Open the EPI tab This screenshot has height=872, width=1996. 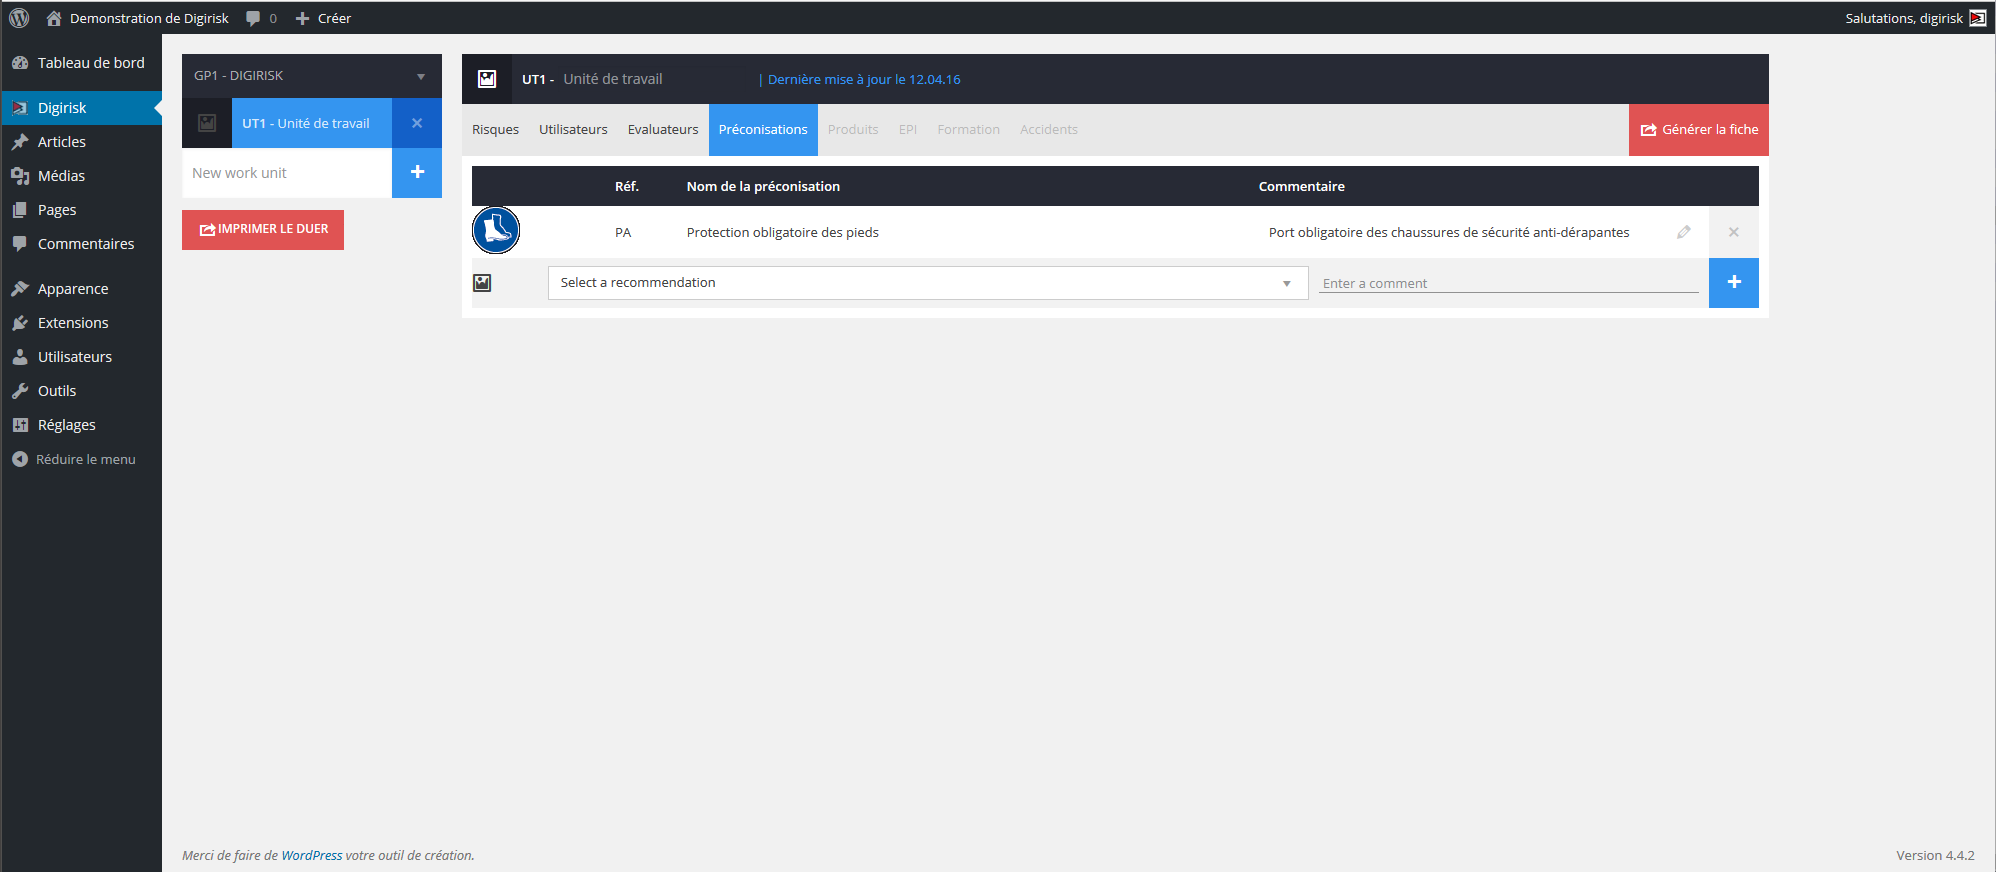[908, 130]
